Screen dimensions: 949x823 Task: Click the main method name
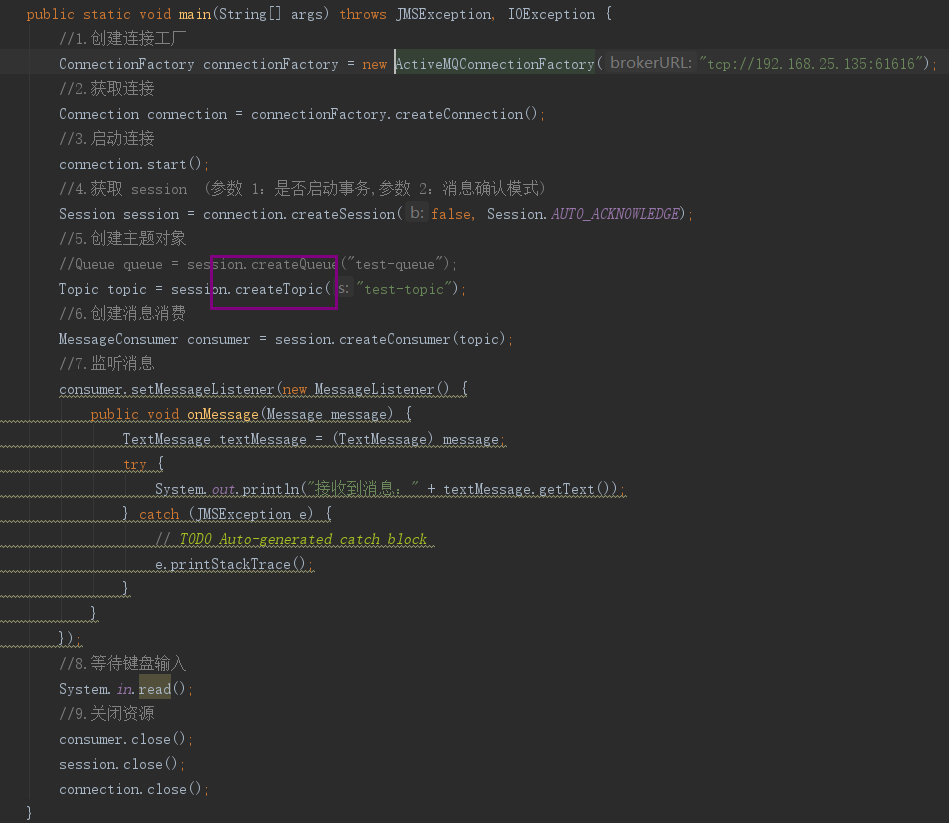click(195, 14)
